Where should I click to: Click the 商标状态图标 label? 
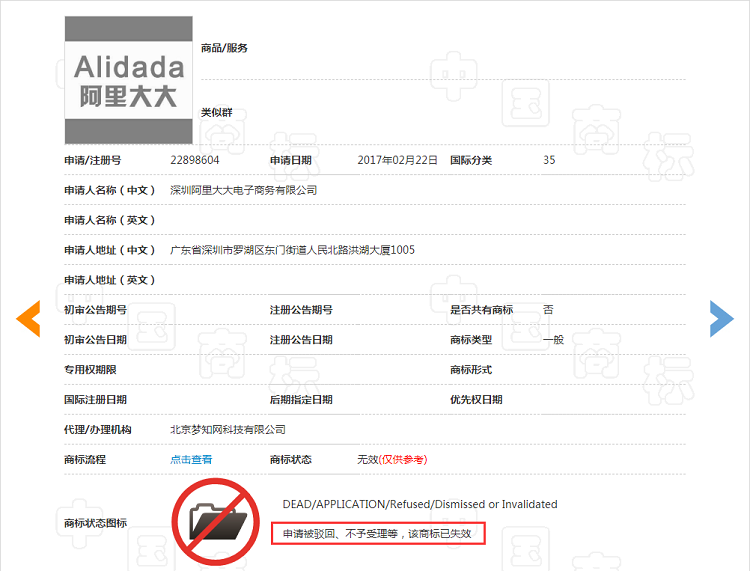click(96, 523)
